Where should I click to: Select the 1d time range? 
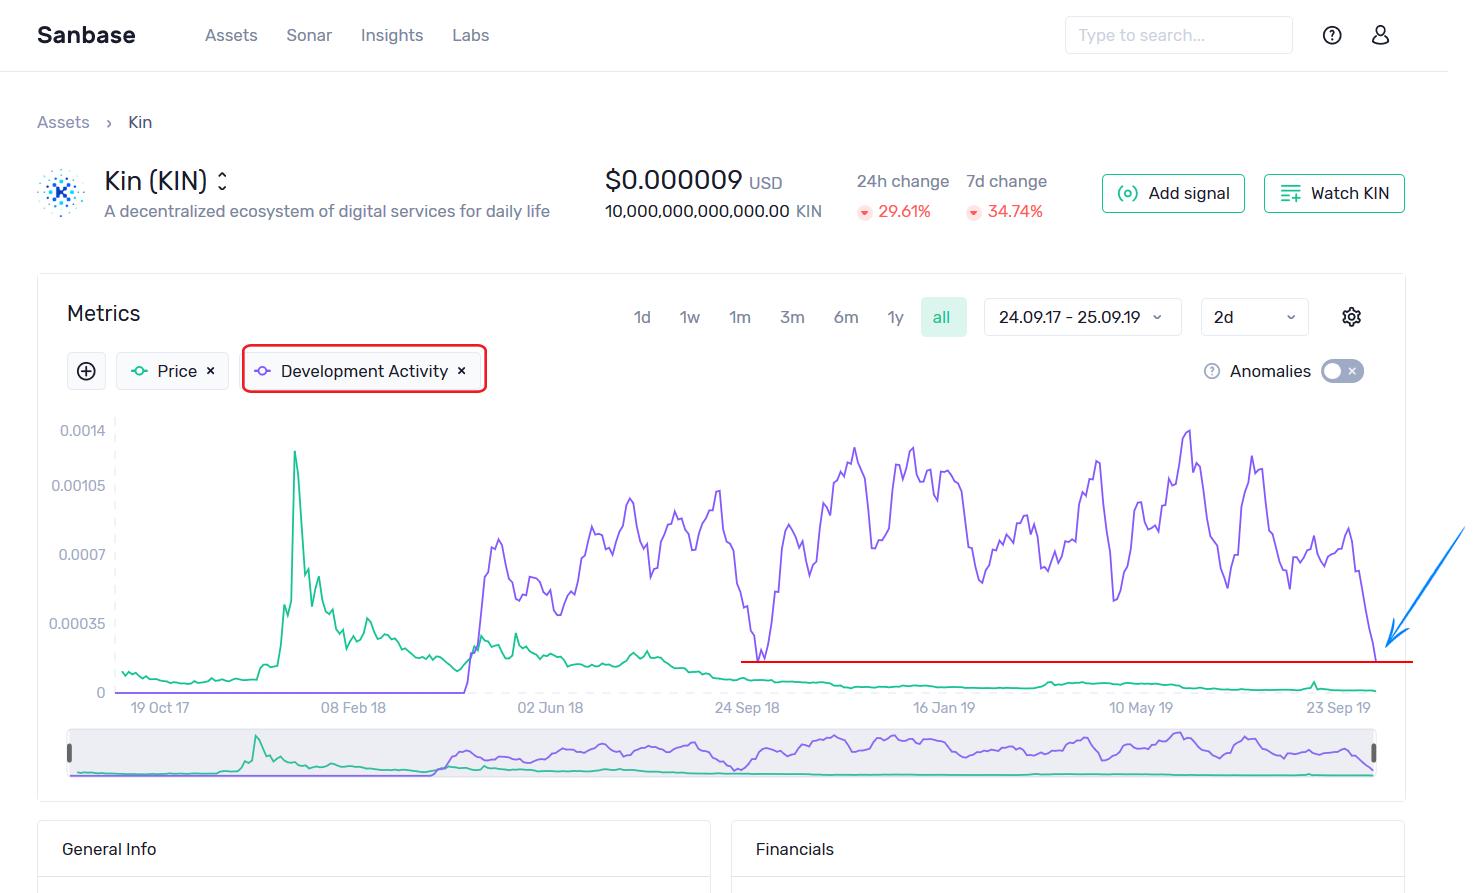[642, 317]
